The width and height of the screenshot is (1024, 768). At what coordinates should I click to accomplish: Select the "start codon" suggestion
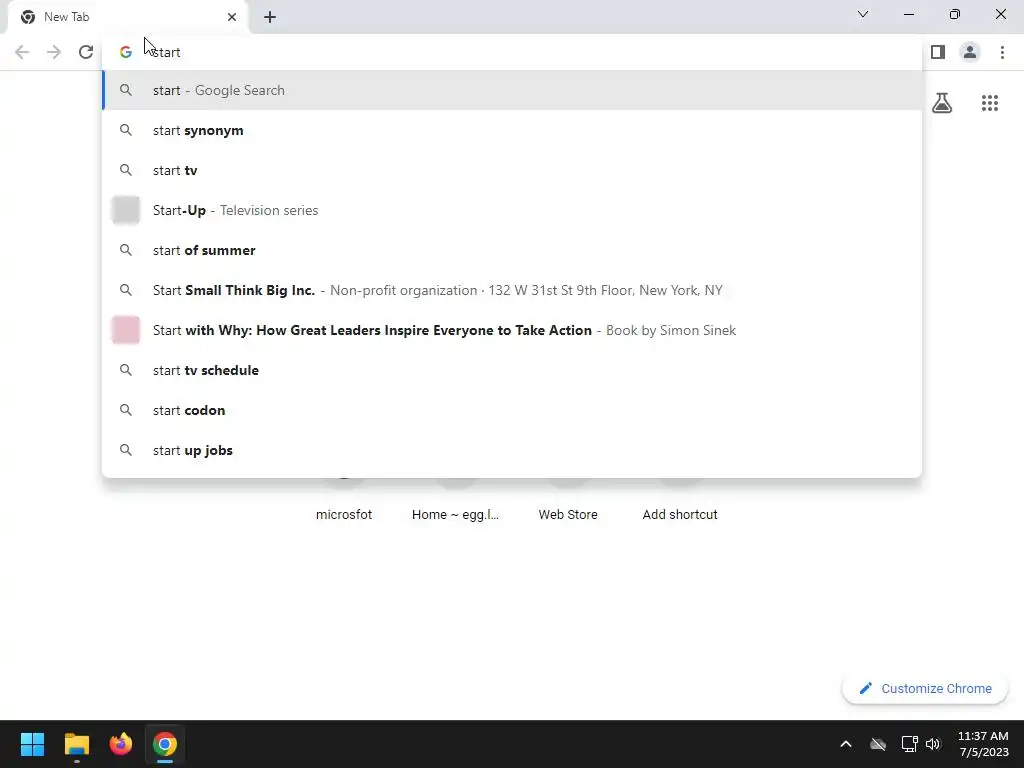pyautogui.click(x=512, y=410)
